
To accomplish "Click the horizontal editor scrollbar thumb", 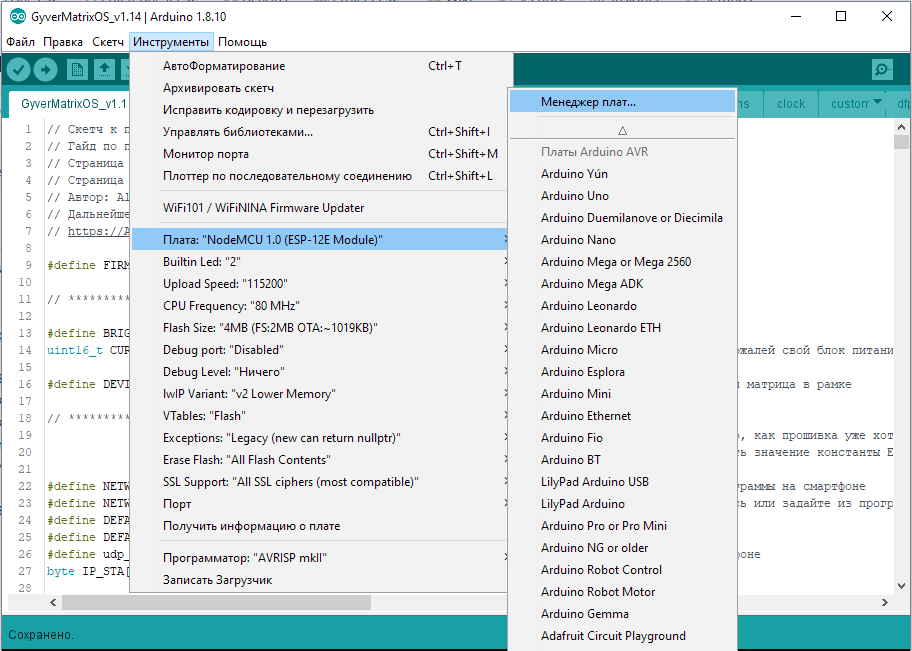I will coord(216,603).
